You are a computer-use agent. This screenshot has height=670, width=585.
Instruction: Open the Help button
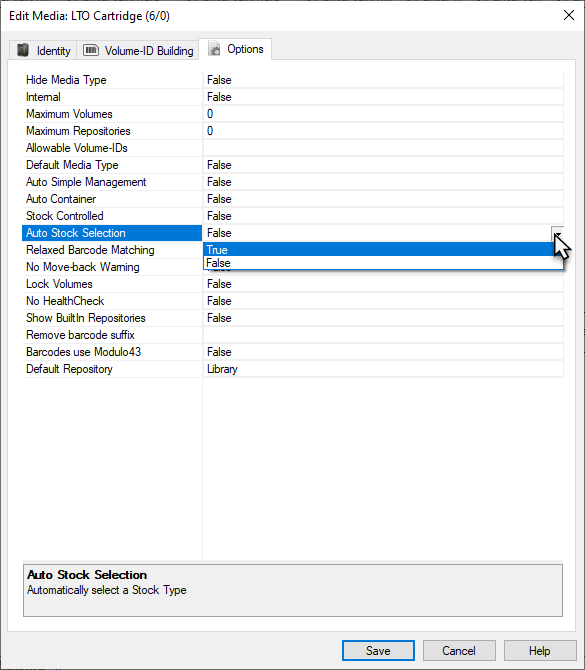coord(540,650)
